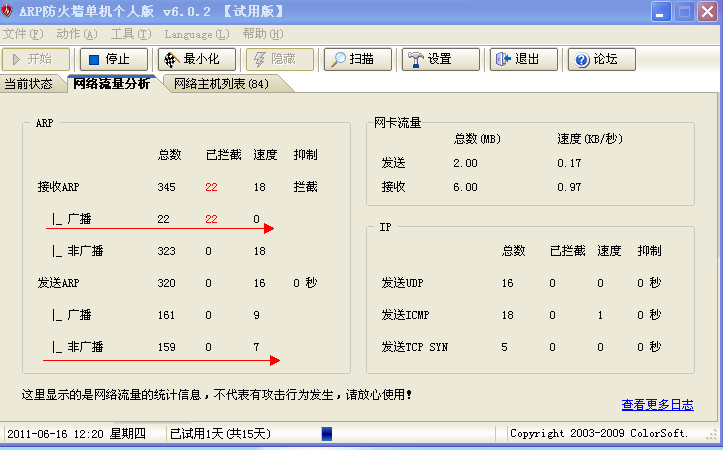
Task: Click the blue stop square icon
Action: (x=94, y=60)
